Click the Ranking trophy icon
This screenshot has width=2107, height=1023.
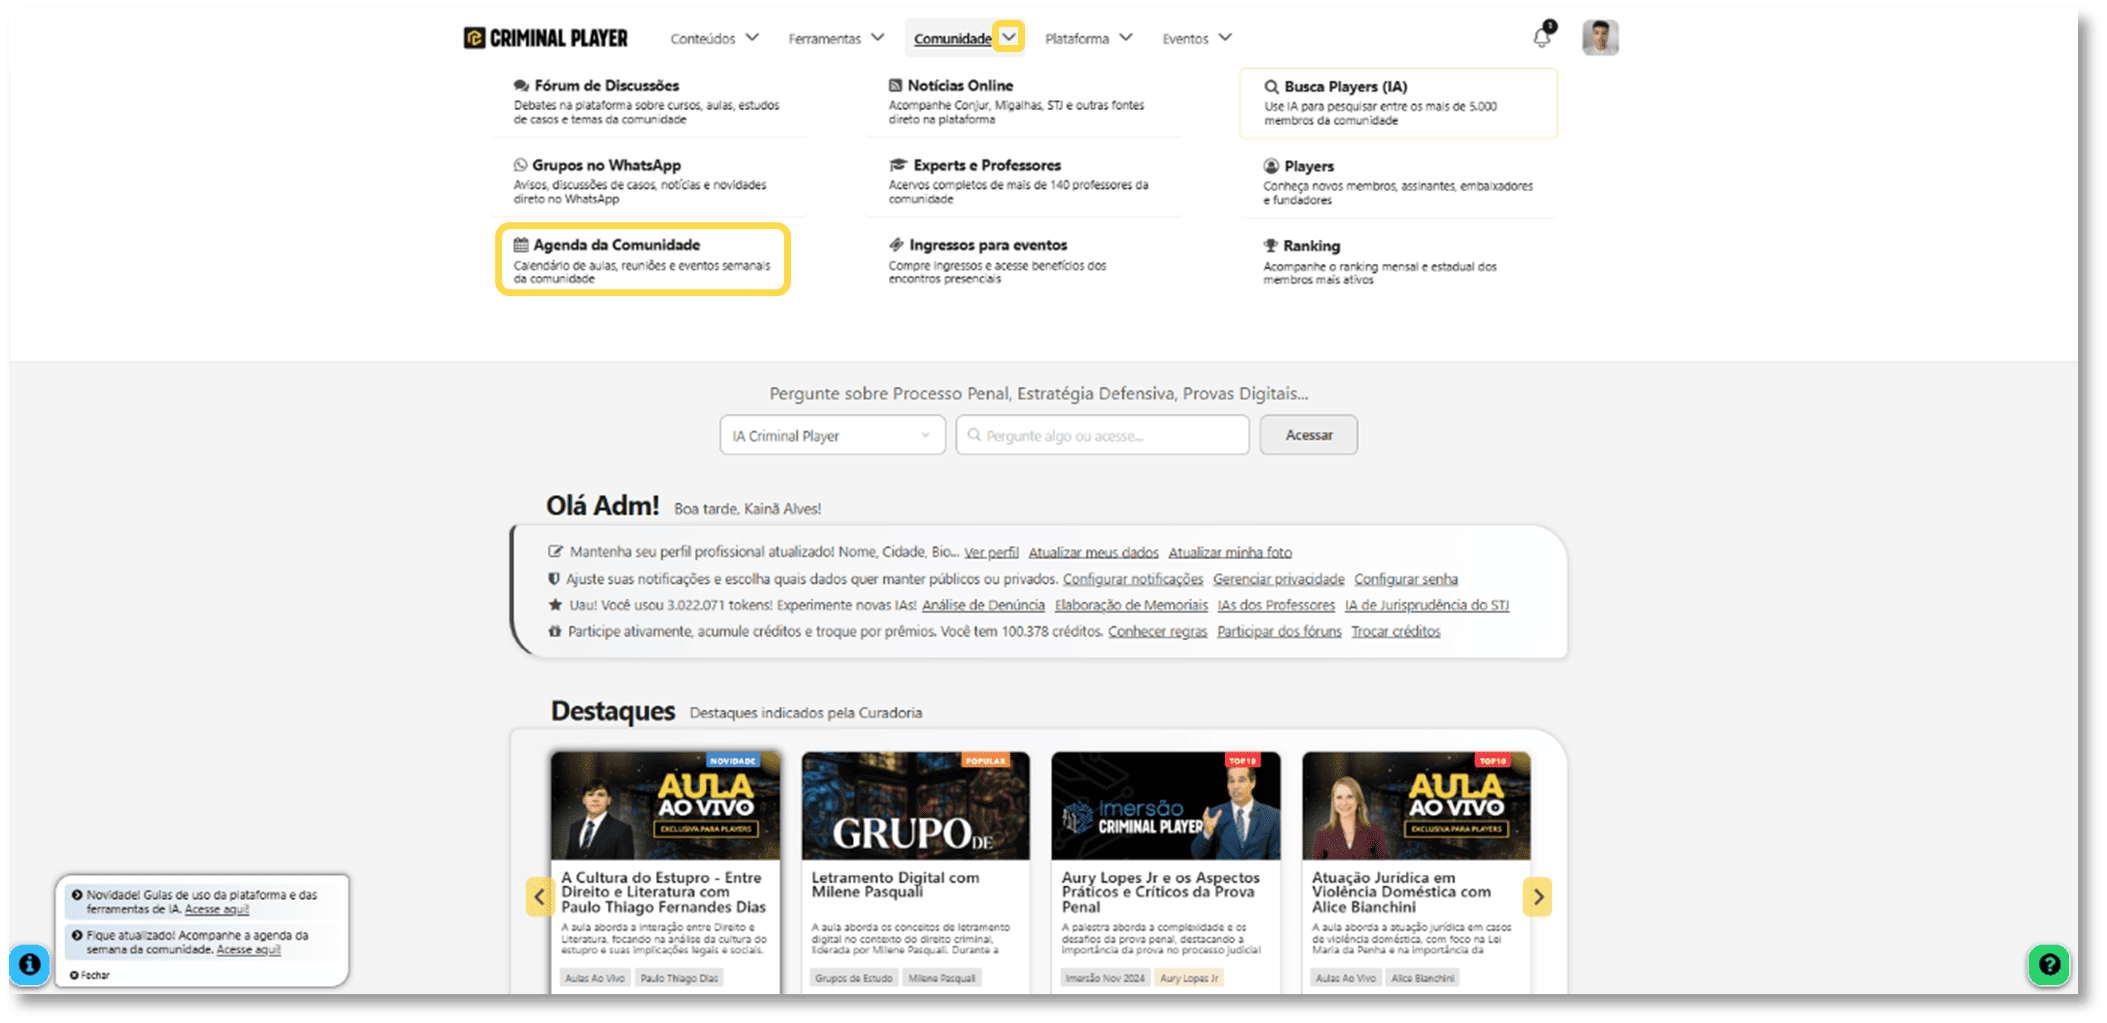(x=1271, y=245)
